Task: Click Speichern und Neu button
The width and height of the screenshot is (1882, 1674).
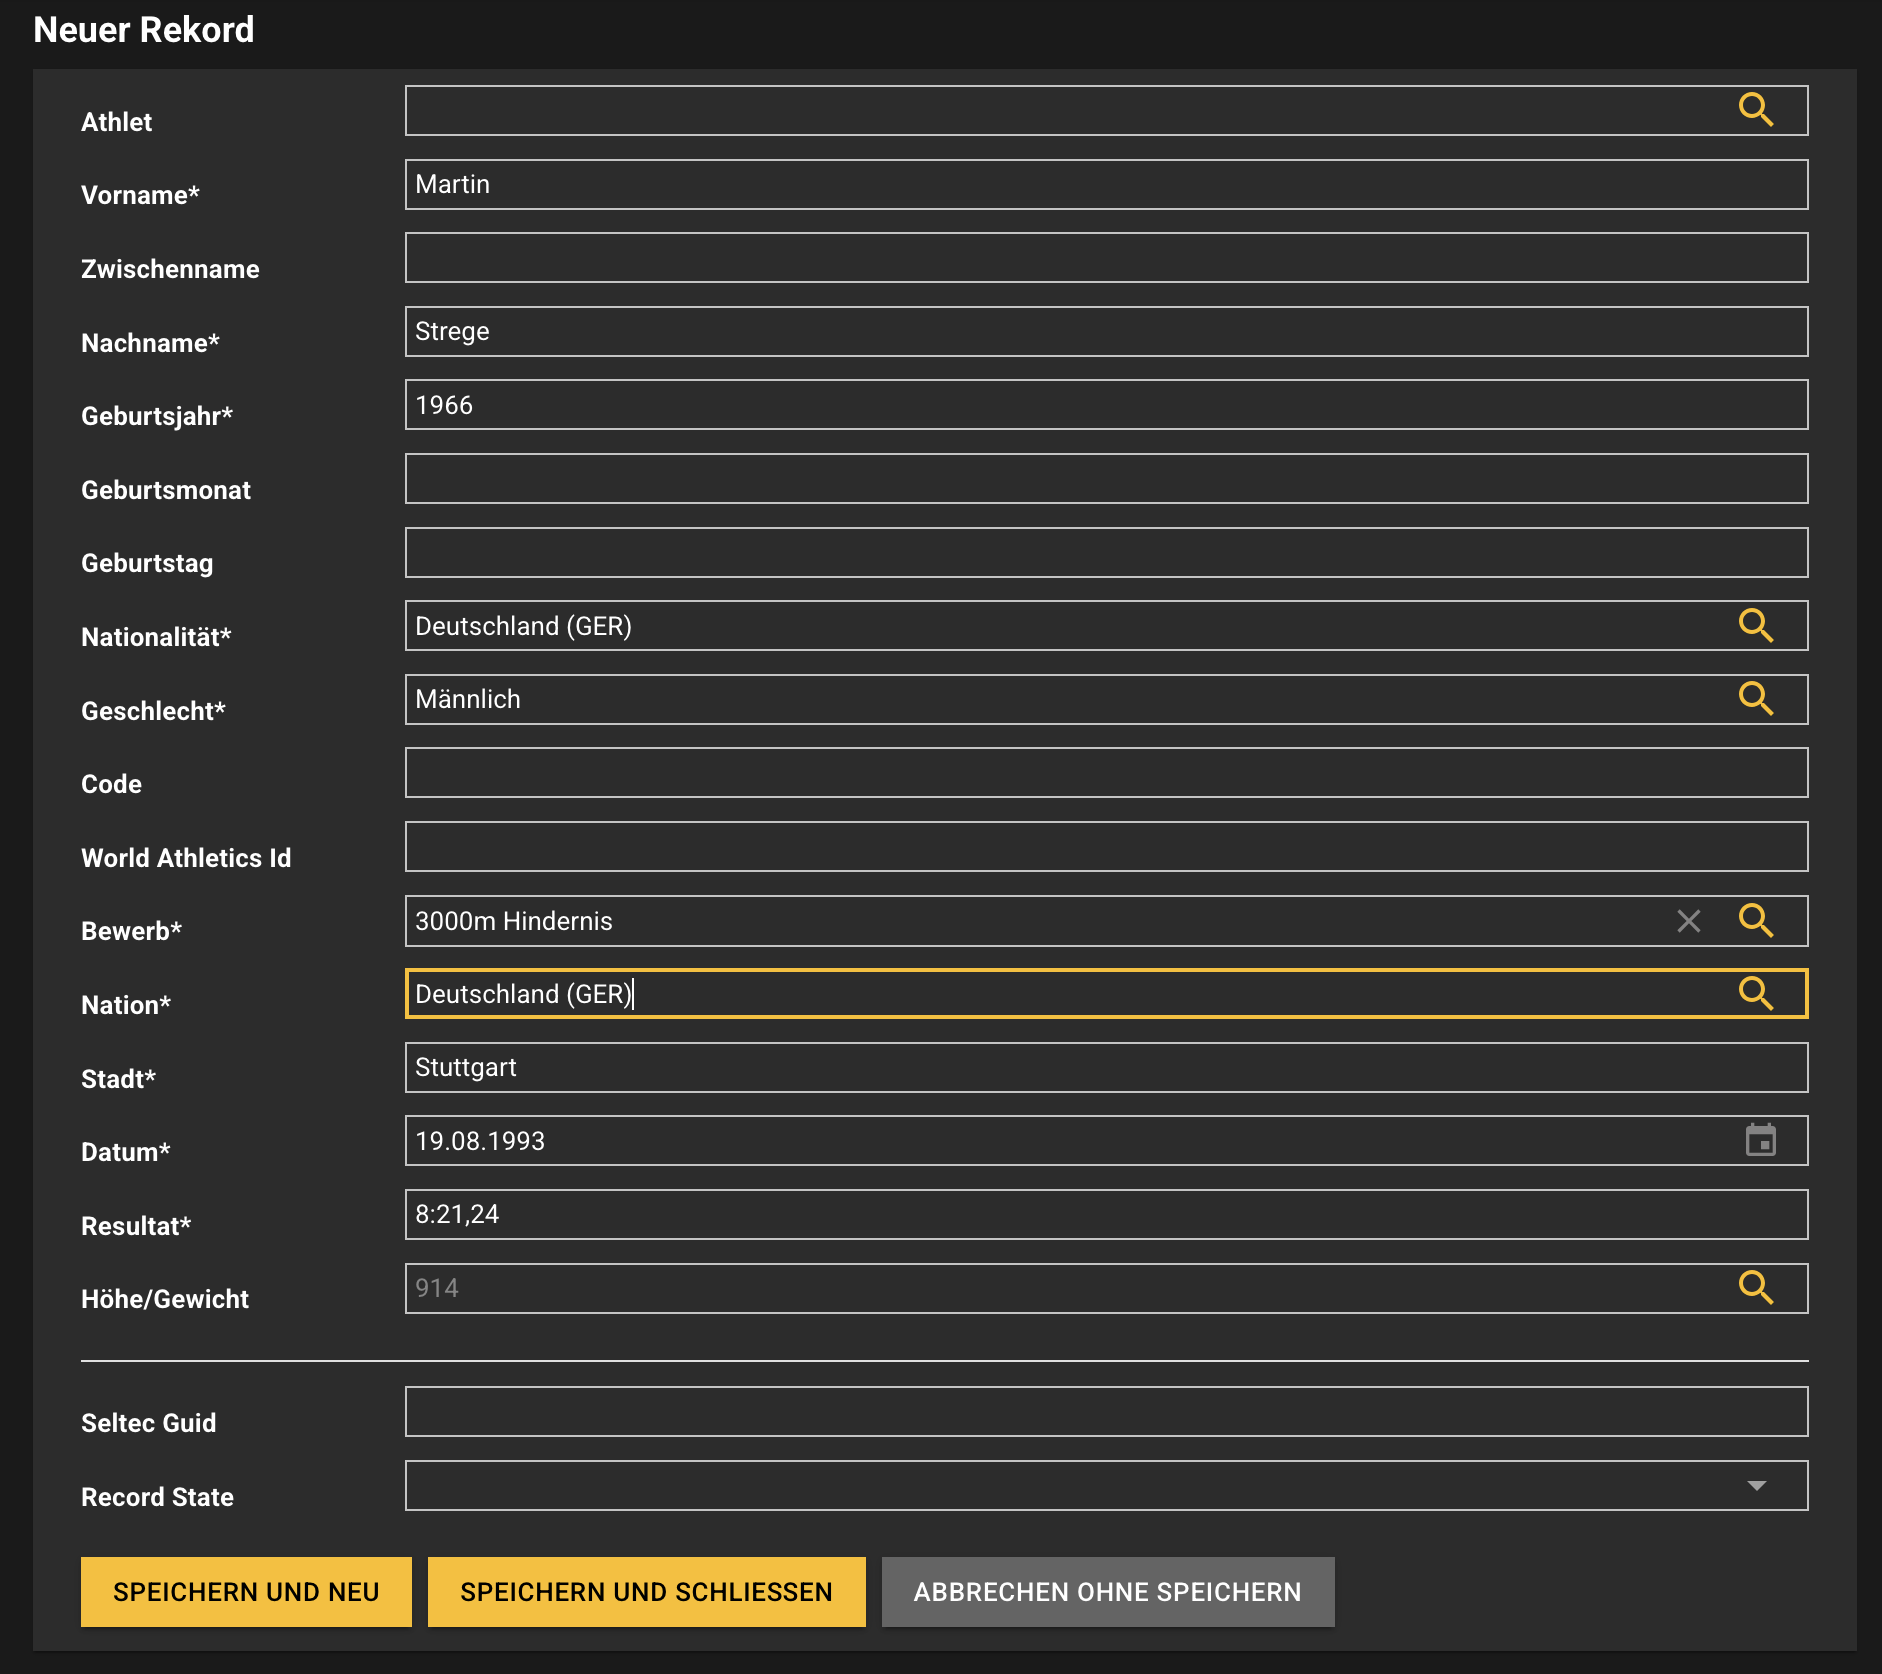Action: pyautogui.click(x=246, y=1592)
